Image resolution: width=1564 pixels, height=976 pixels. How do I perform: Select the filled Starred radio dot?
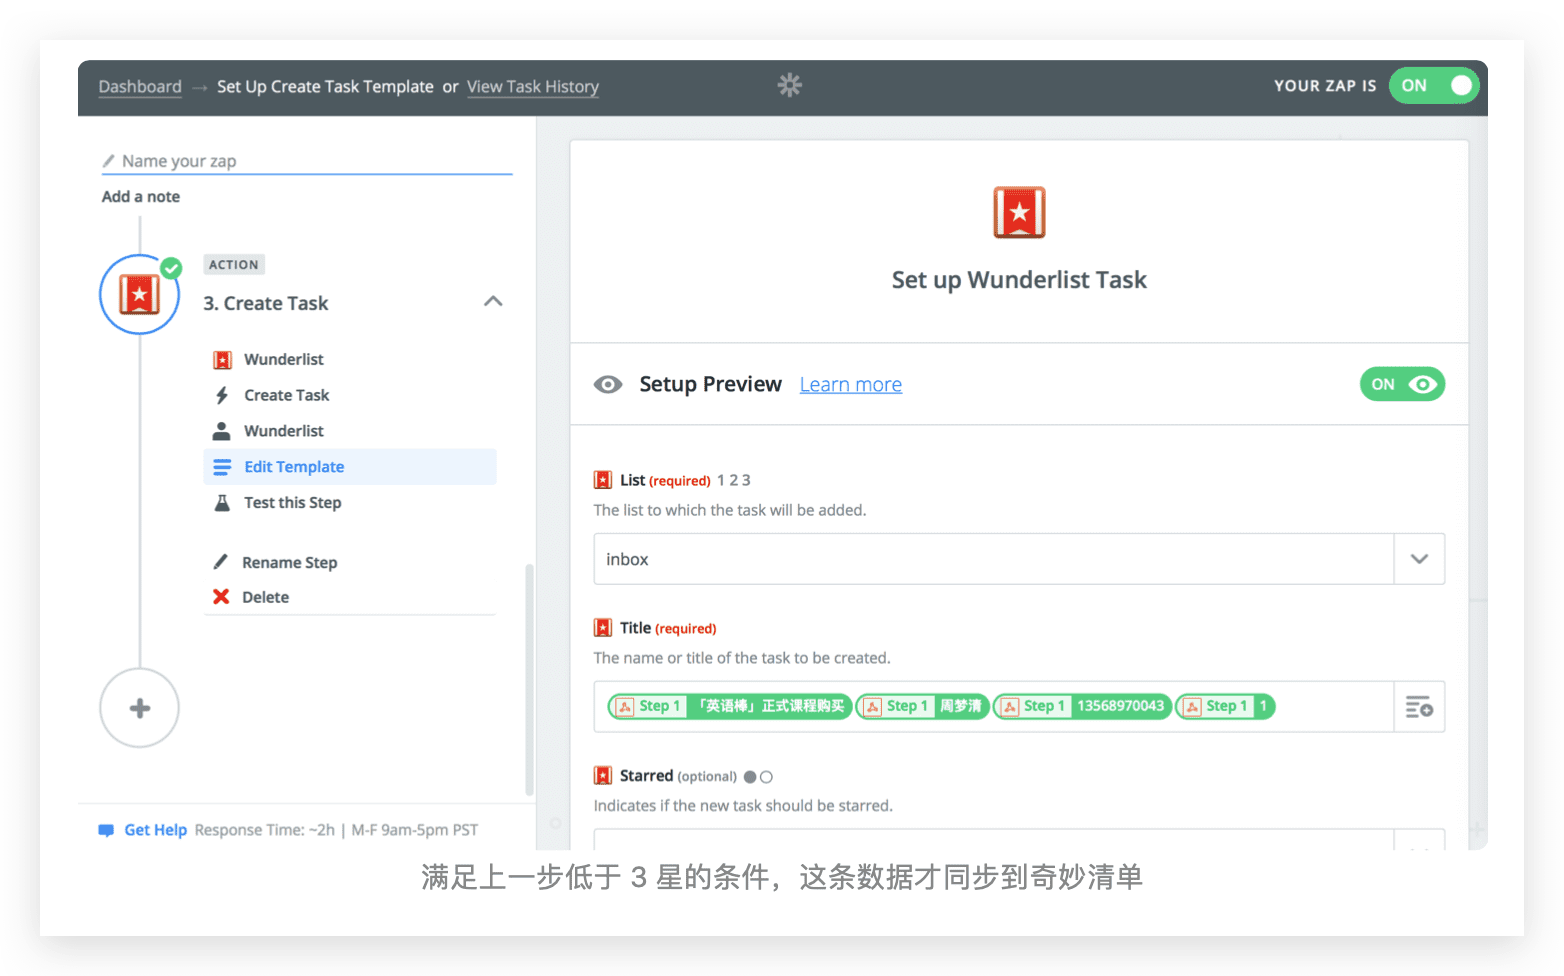[x=750, y=777]
